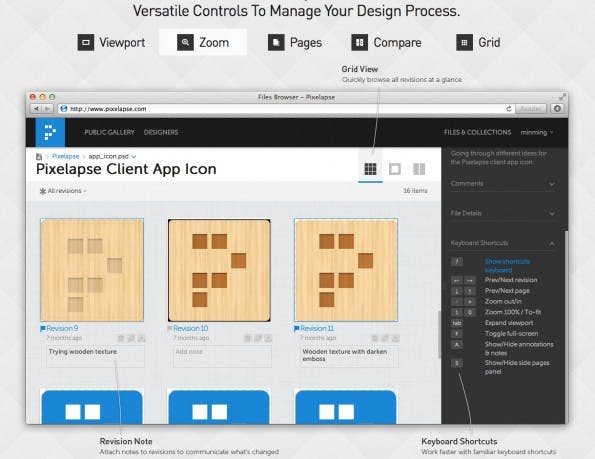Click the 'Expand viewport' shortcut text
The image size is (595, 459).
(509, 323)
